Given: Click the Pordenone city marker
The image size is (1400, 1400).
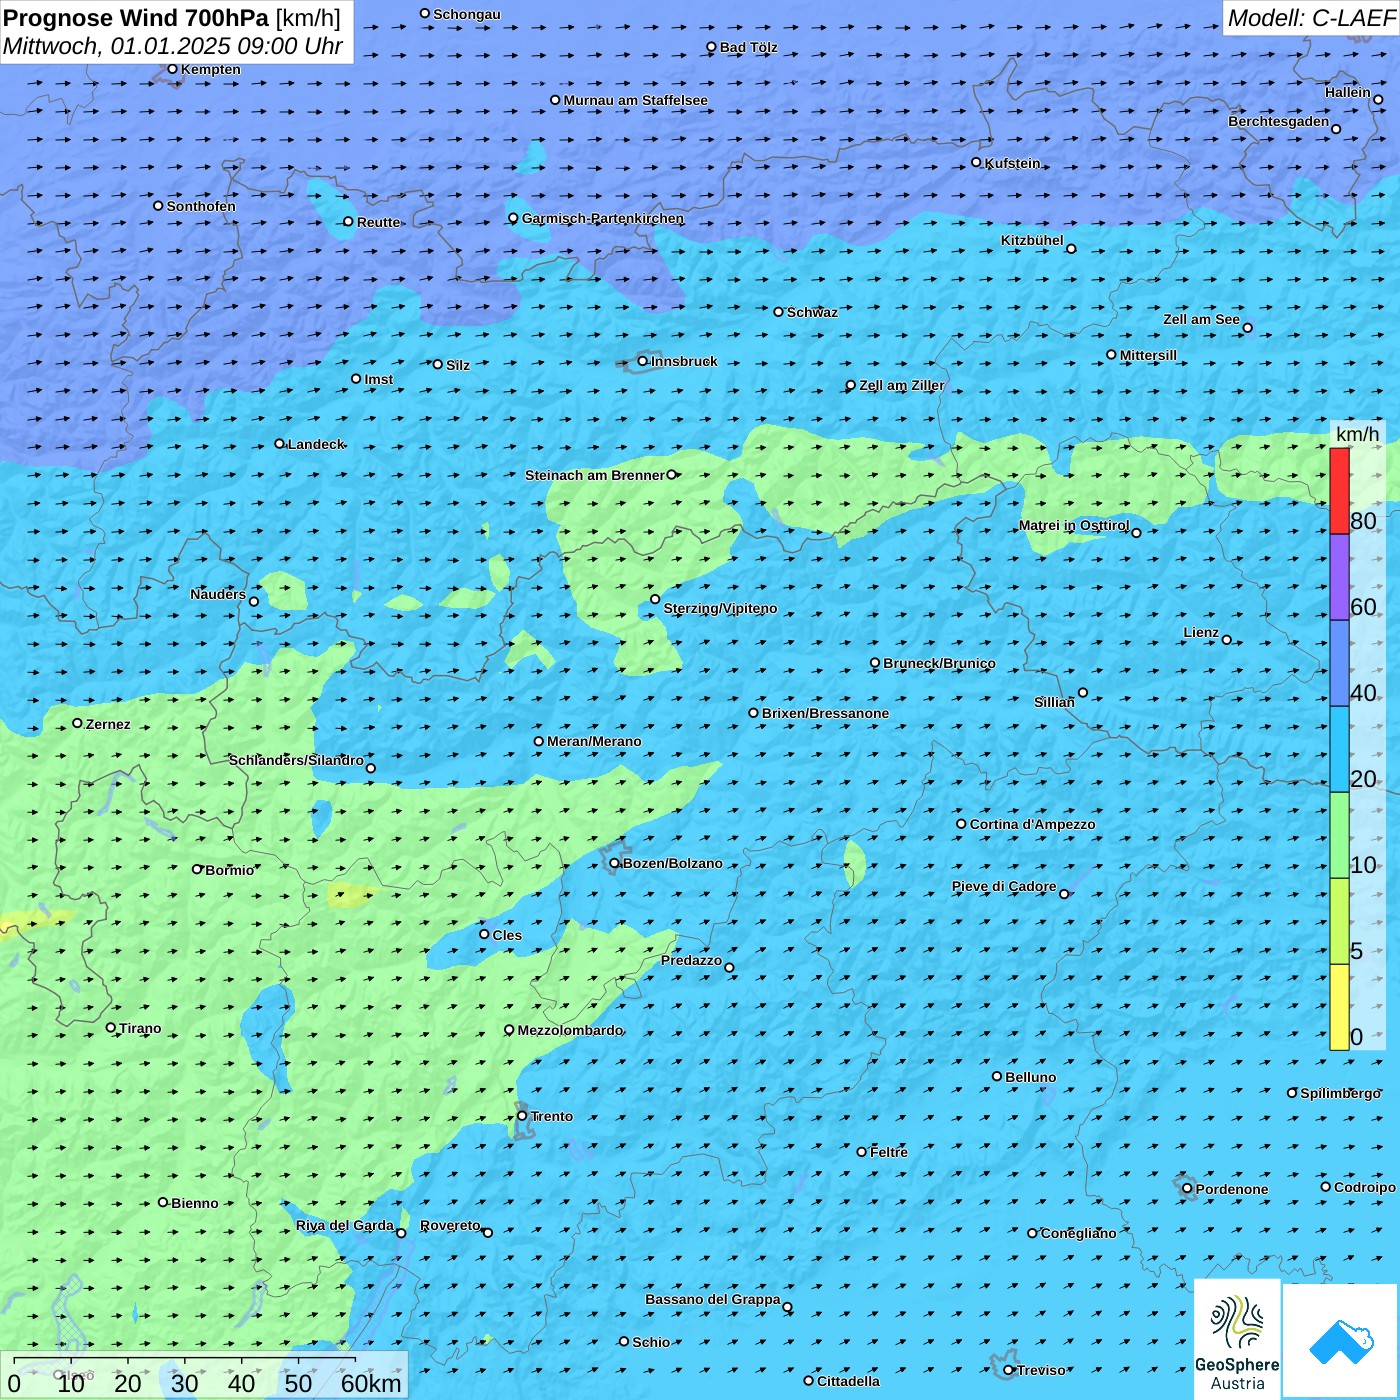Looking at the screenshot, I should coord(1187,1189).
